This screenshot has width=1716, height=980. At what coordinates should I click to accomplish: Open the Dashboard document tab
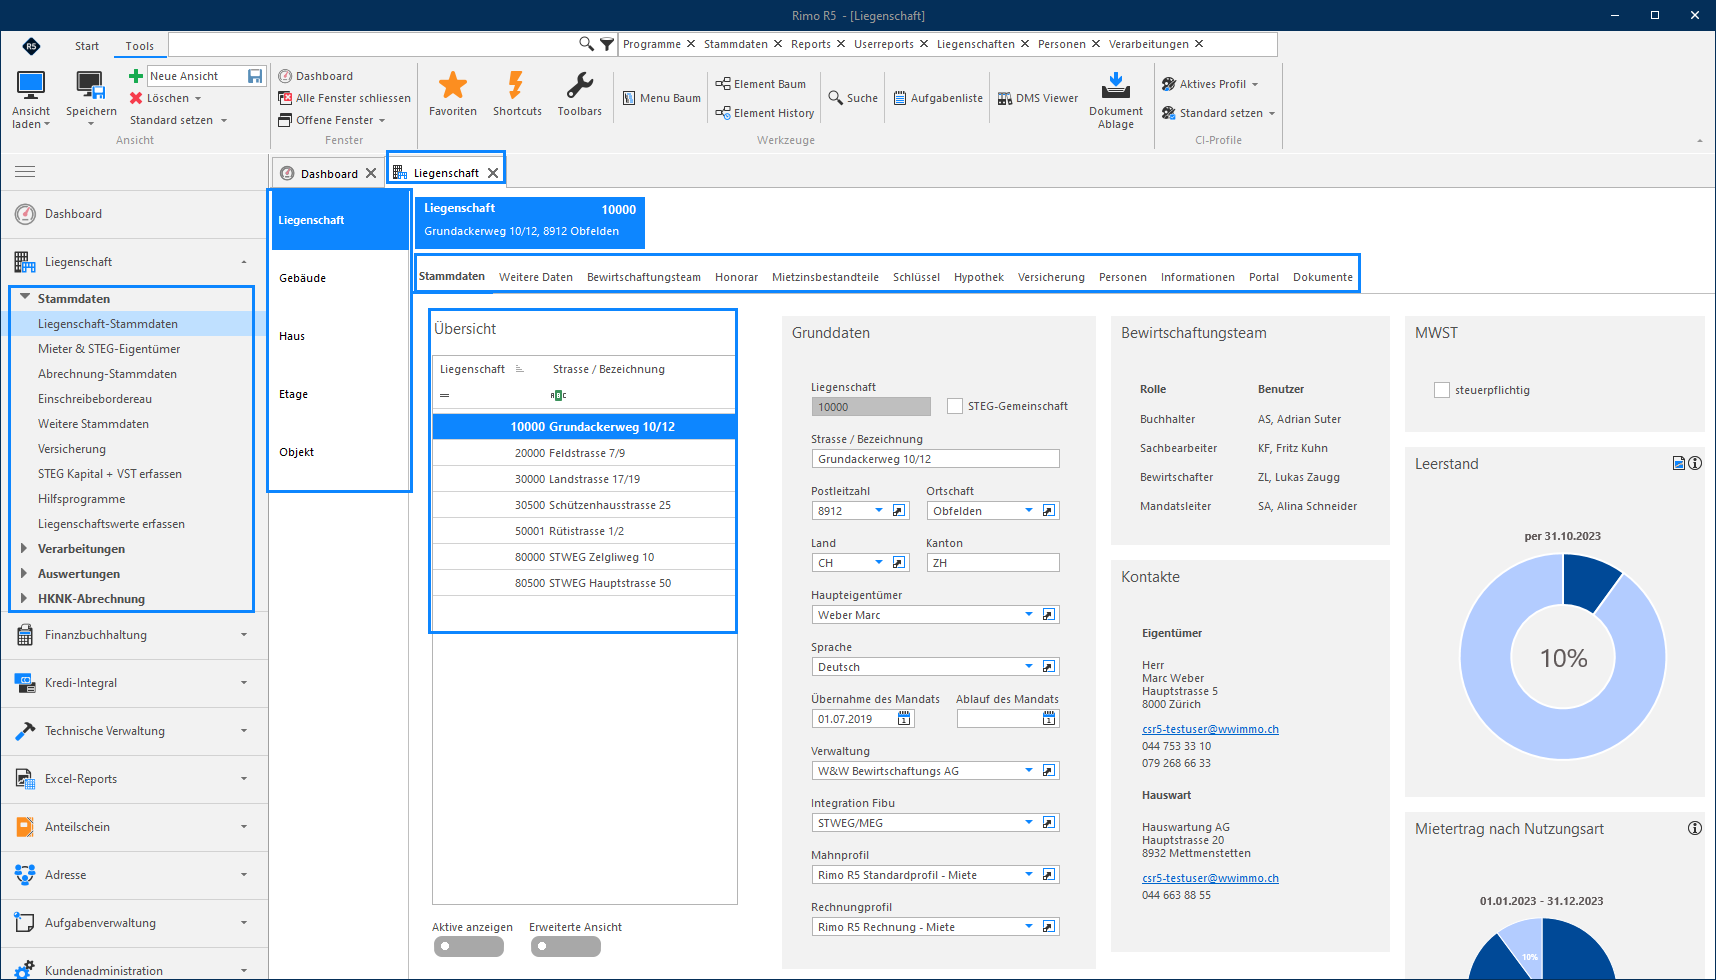coord(328,173)
